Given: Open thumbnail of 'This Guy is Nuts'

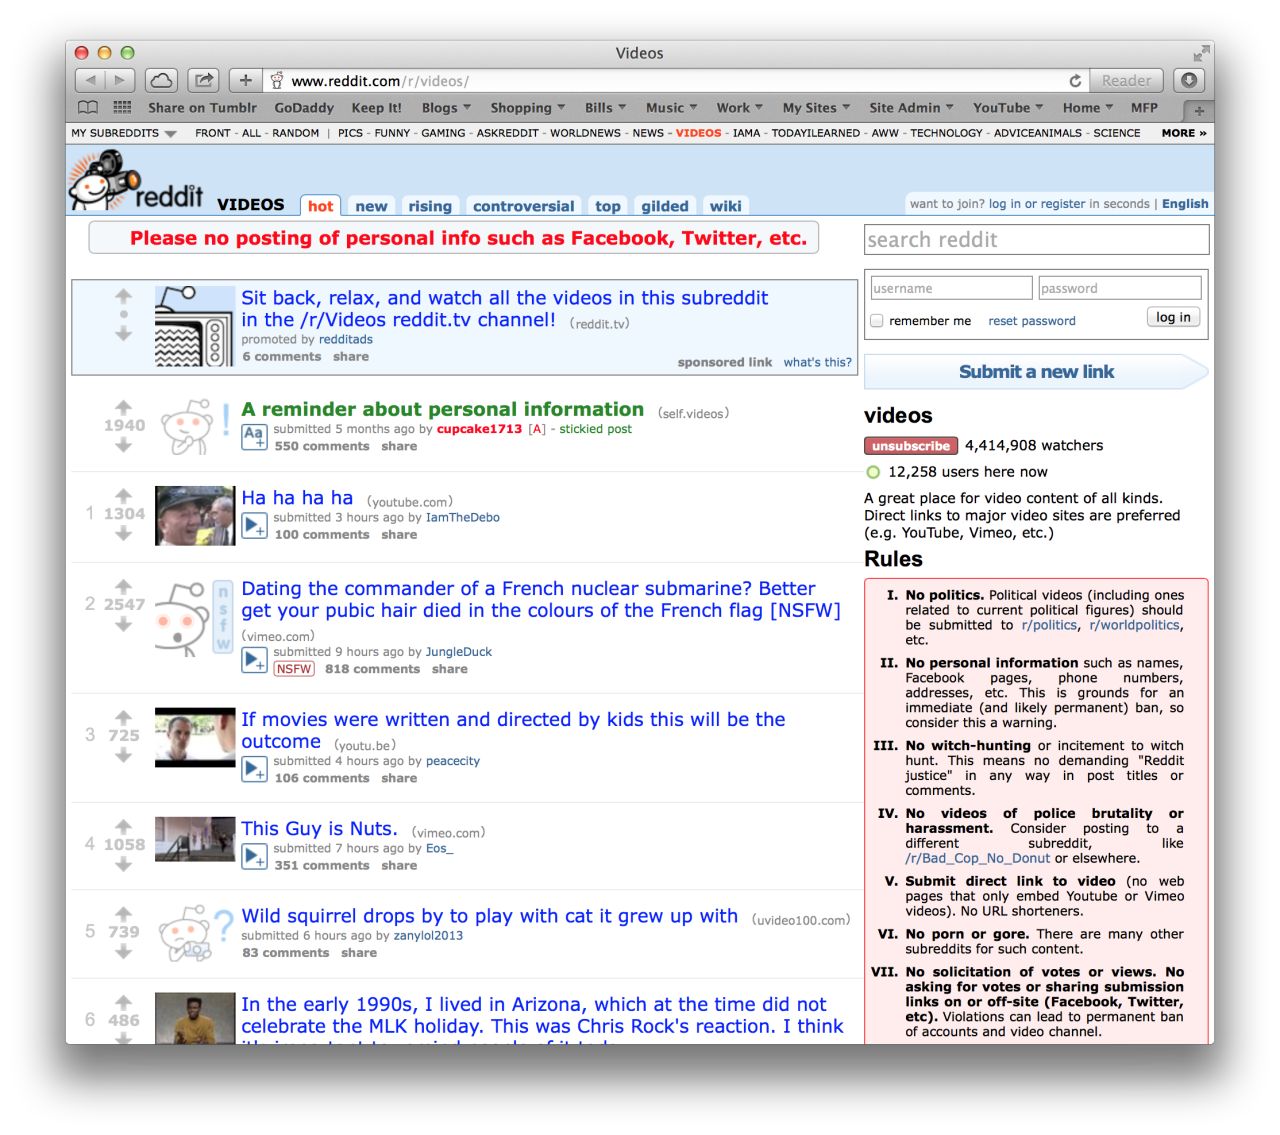Looking at the screenshot, I should pyautogui.click(x=195, y=839).
